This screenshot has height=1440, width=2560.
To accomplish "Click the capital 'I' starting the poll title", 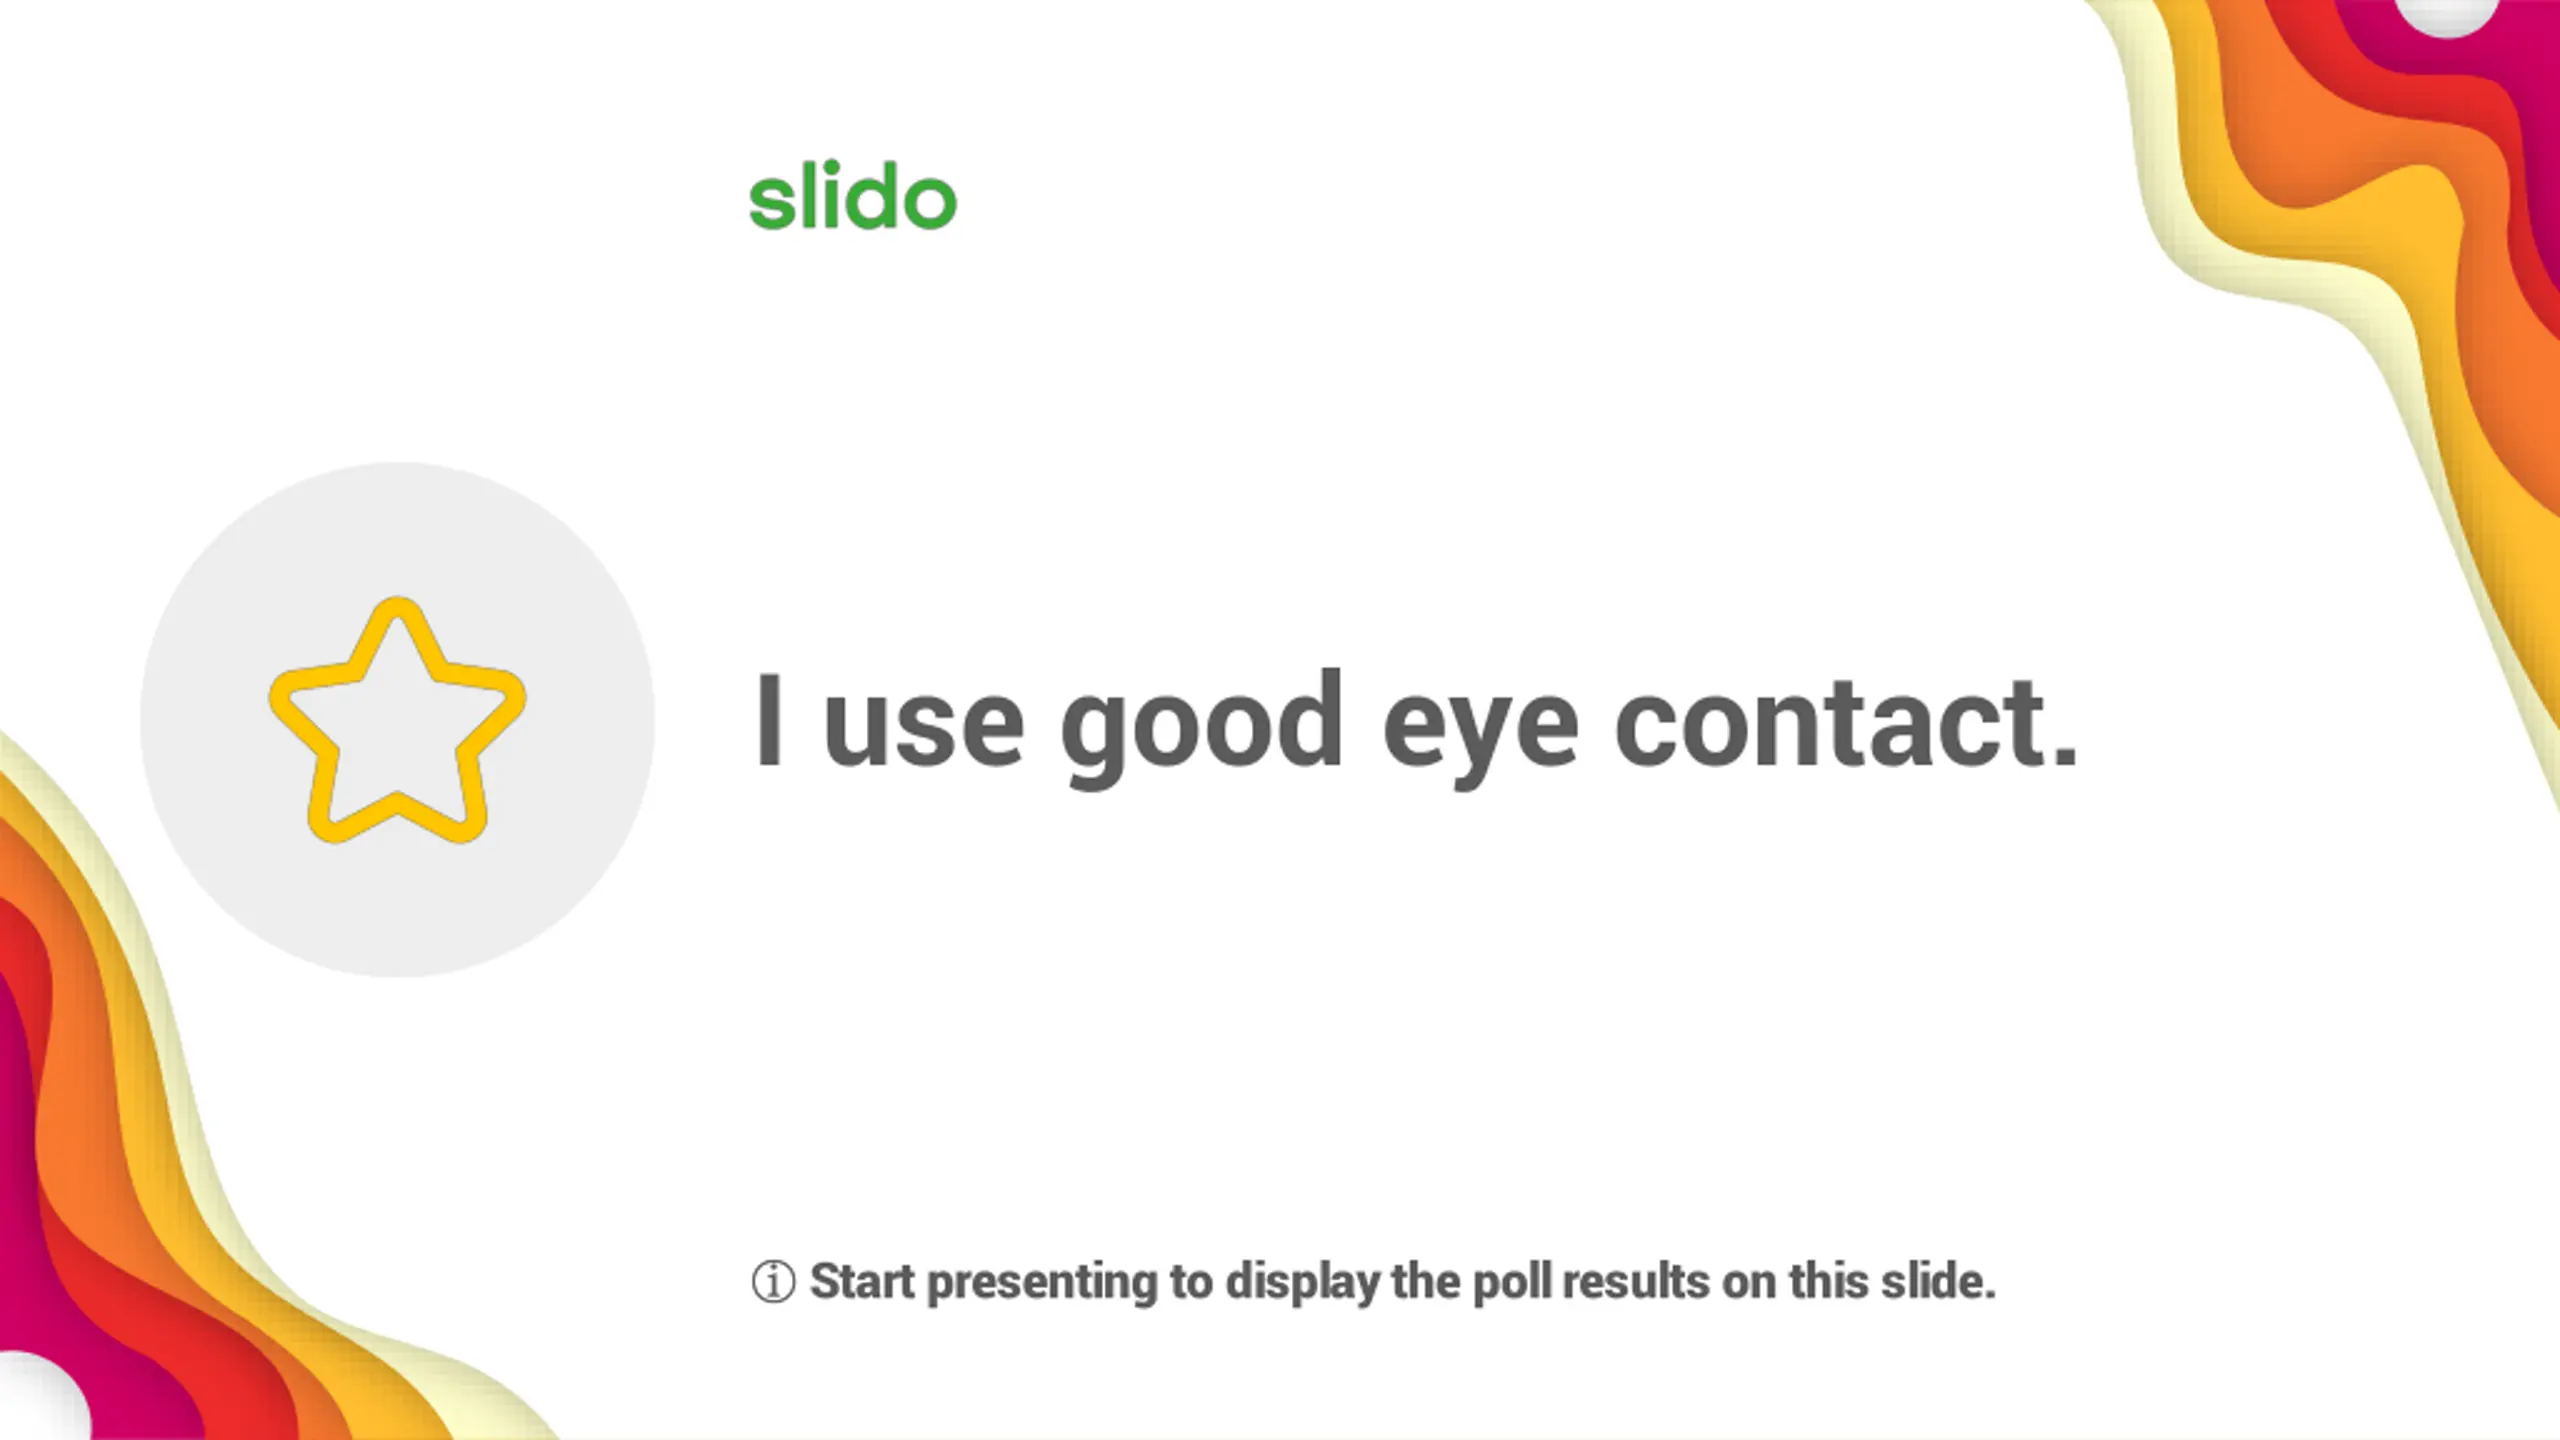I will pyautogui.click(x=768, y=720).
